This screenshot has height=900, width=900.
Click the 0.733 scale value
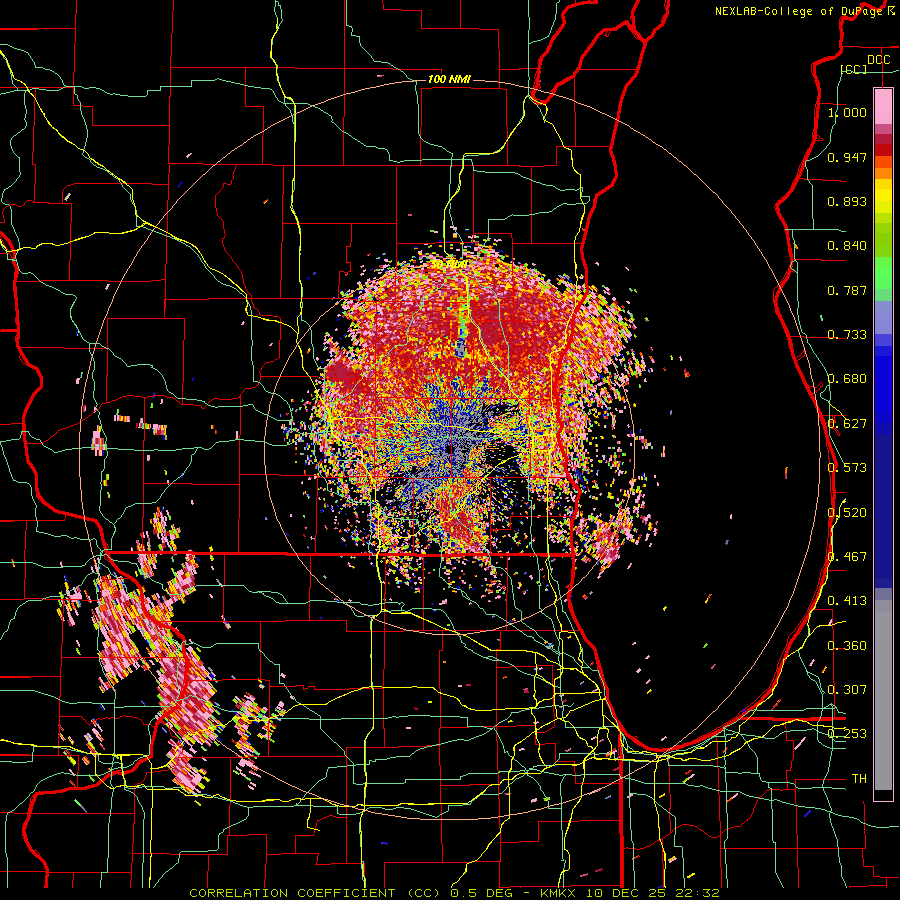pyautogui.click(x=847, y=335)
